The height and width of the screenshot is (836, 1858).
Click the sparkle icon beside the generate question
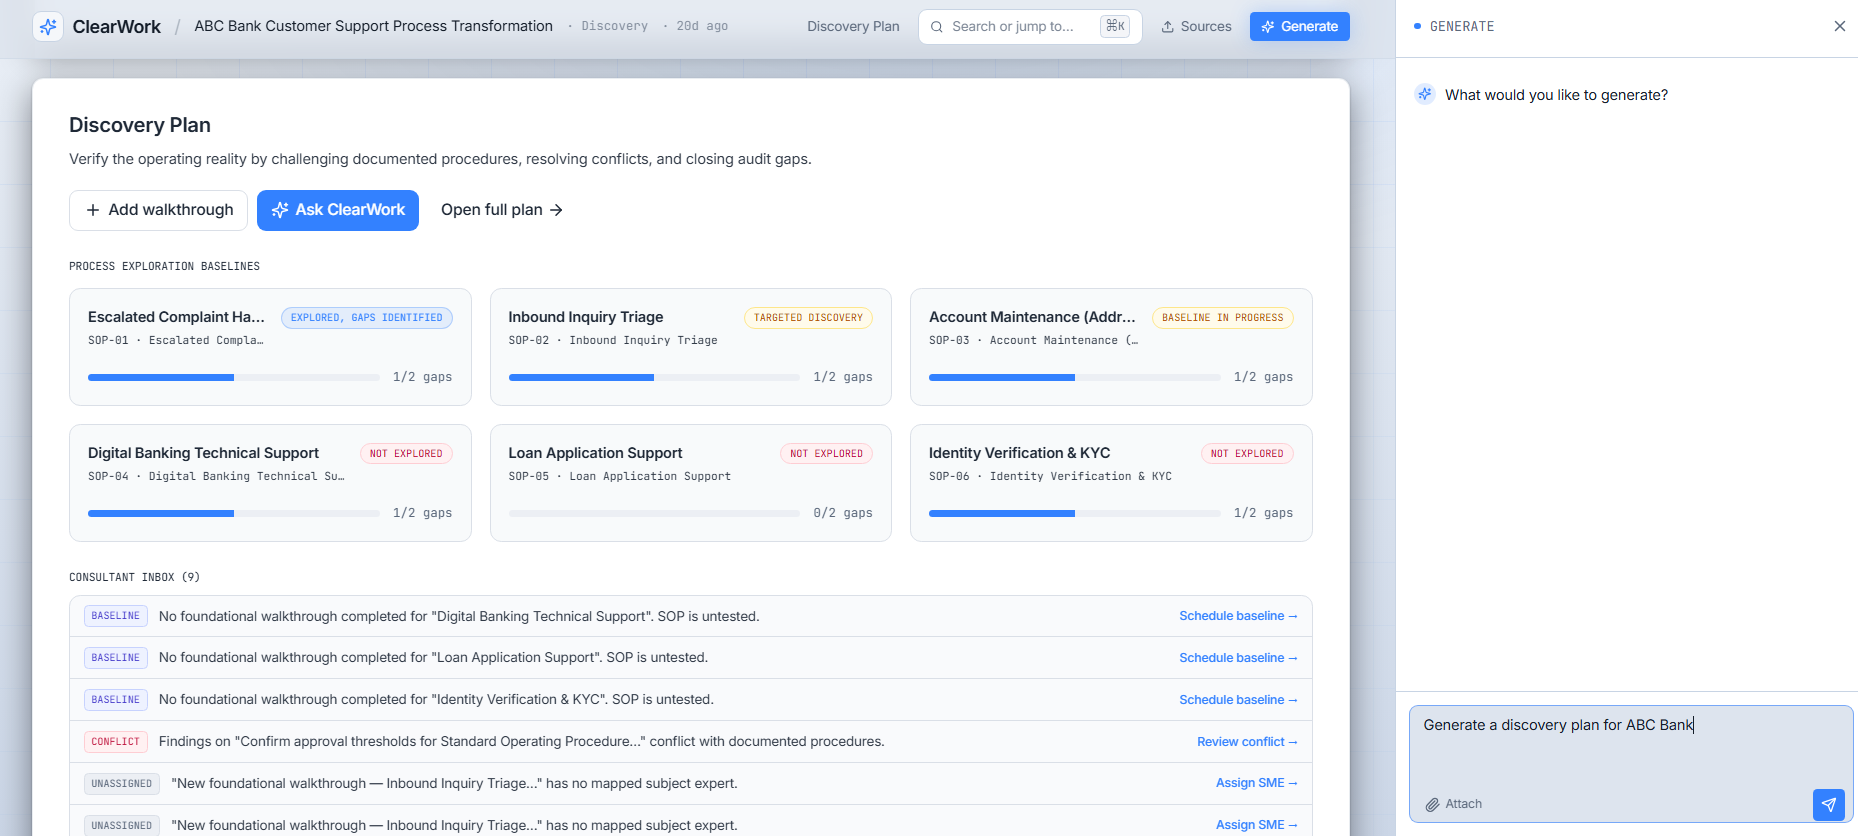[x=1425, y=94]
